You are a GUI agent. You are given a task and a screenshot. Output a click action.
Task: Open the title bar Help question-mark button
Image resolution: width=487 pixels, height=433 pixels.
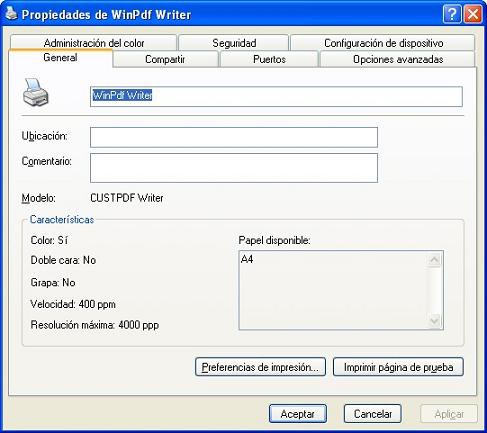451,14
